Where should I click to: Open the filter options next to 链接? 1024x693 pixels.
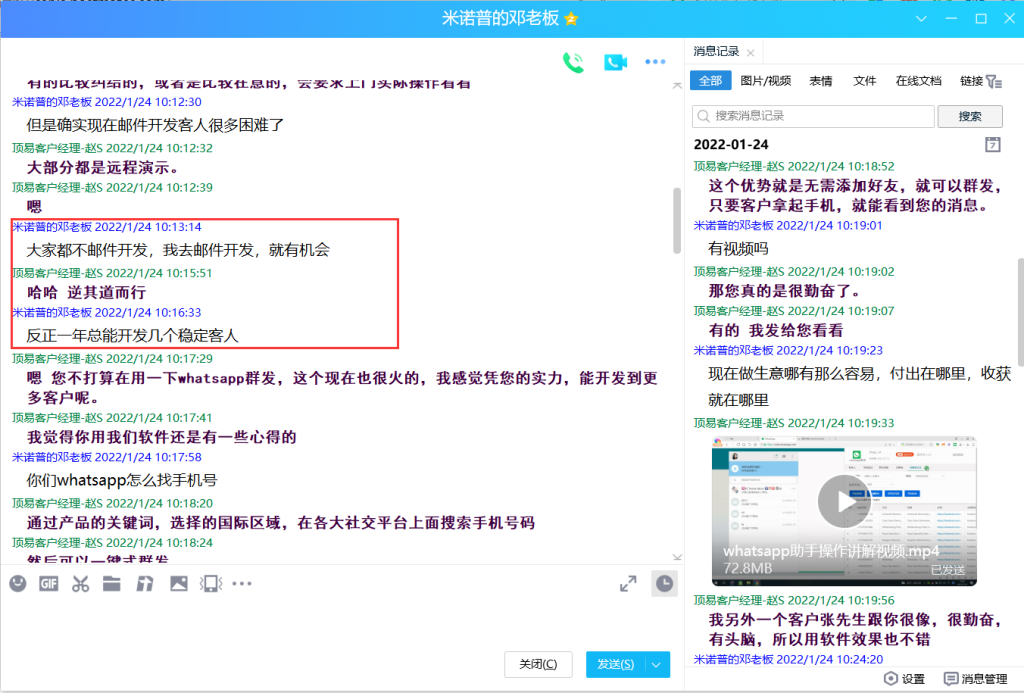pos(993,81)
